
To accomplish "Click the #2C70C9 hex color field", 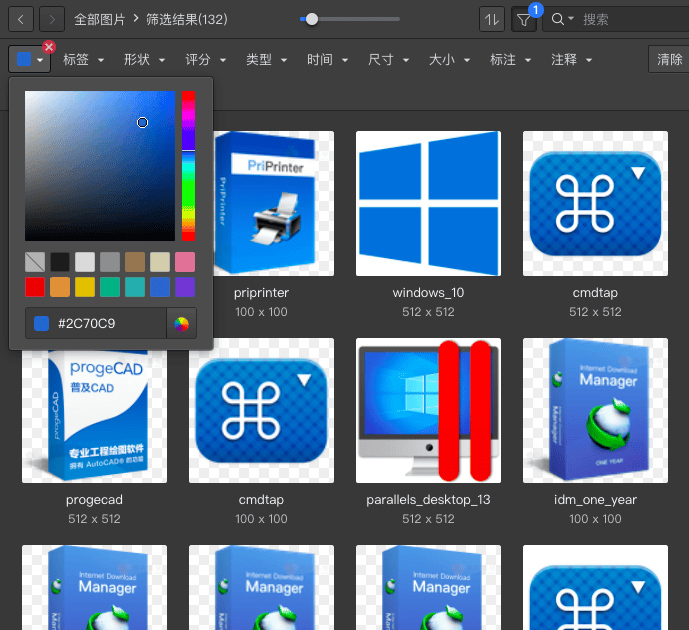I will coord(96,324).
